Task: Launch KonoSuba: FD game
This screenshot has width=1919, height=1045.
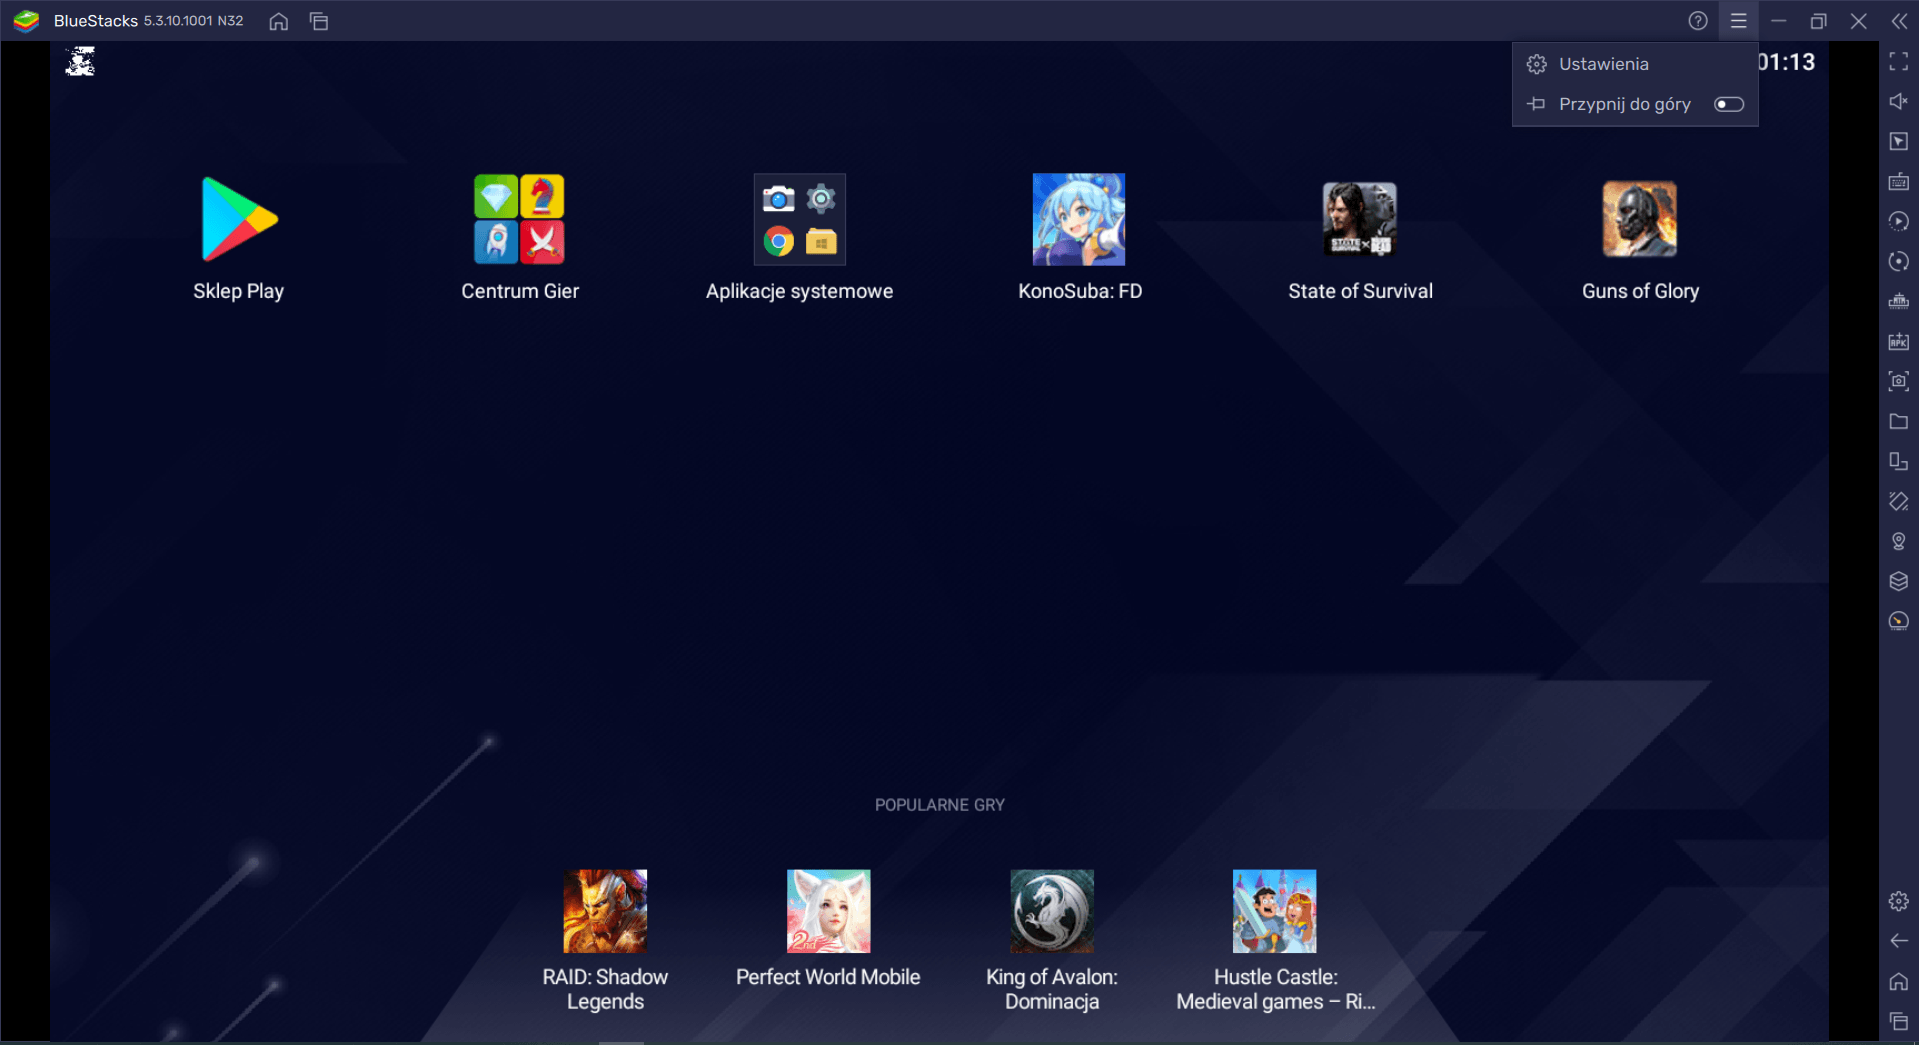Action: point(1079,220)
